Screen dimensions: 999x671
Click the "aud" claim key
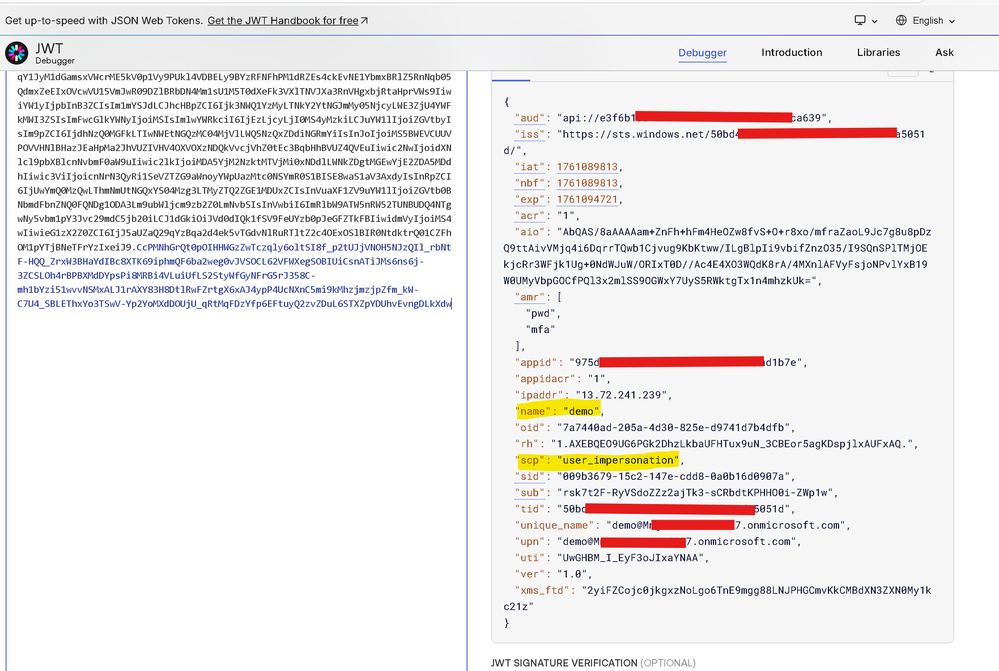530,118
